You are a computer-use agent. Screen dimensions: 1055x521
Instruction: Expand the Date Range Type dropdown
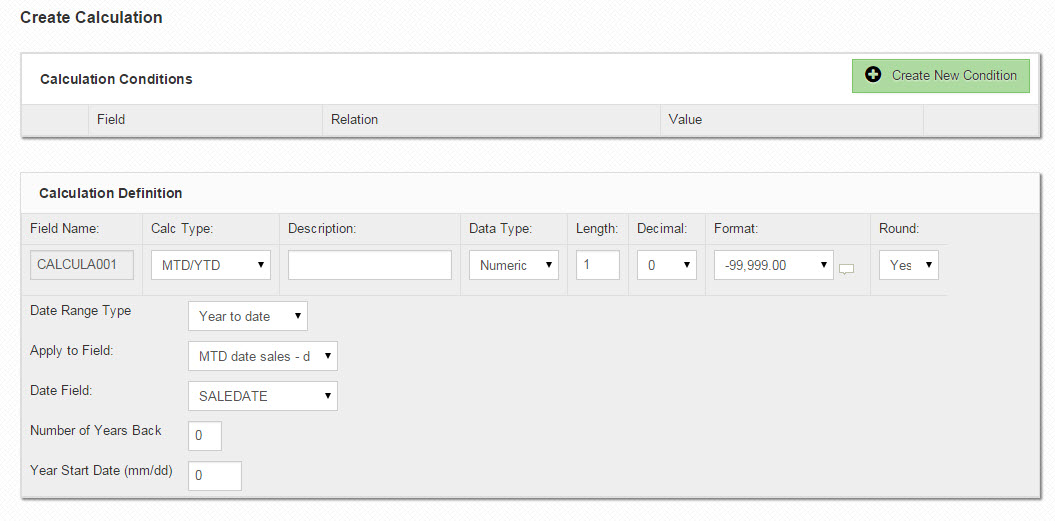point(248,316)
